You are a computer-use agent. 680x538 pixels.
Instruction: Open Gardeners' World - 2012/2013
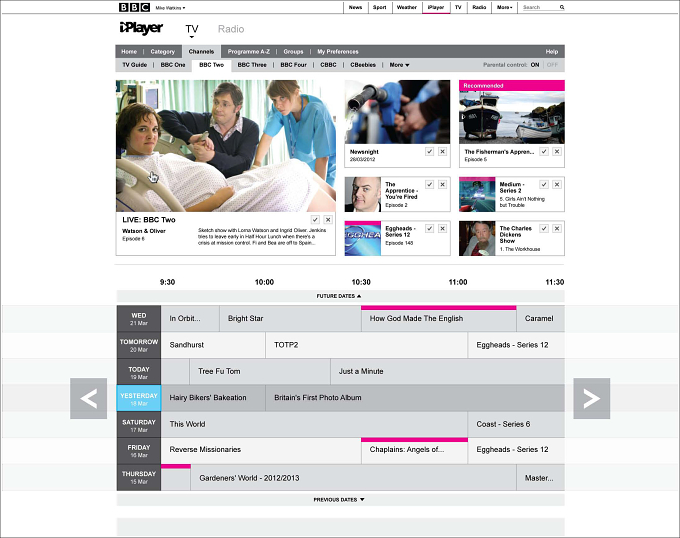pos(353,478)
